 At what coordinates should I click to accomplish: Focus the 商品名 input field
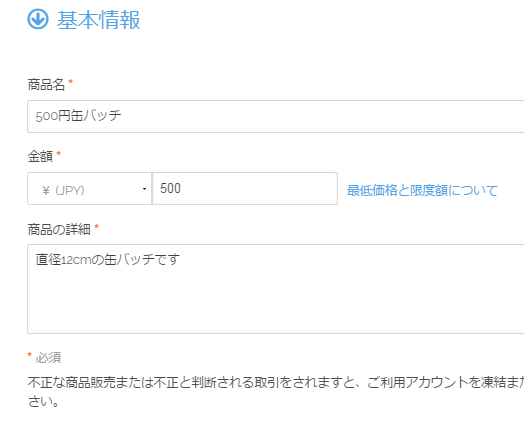(x=275, y=116)
